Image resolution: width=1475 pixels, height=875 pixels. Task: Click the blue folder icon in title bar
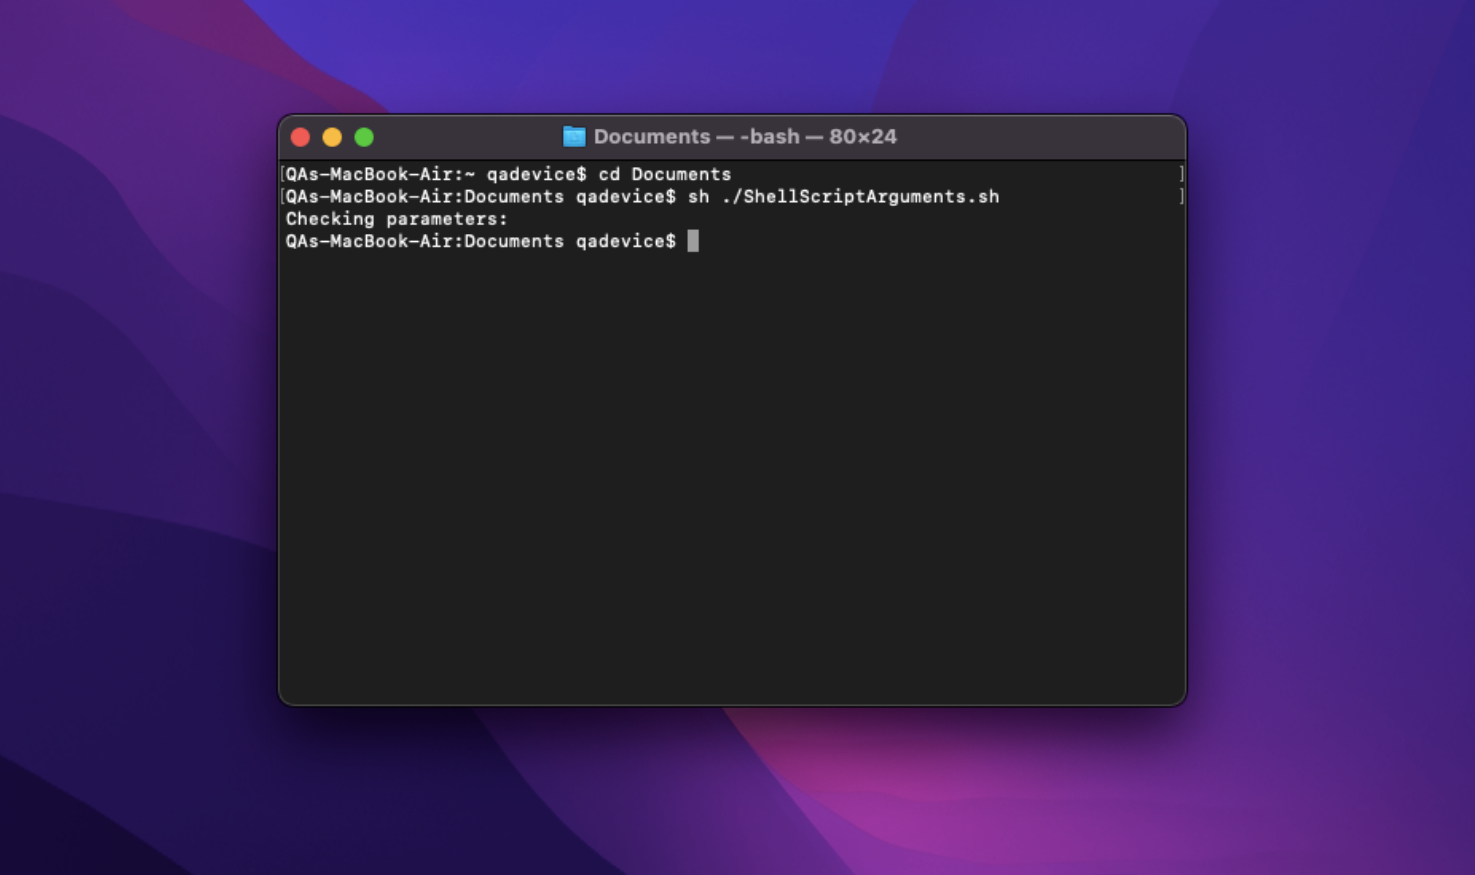click(576, 137)
